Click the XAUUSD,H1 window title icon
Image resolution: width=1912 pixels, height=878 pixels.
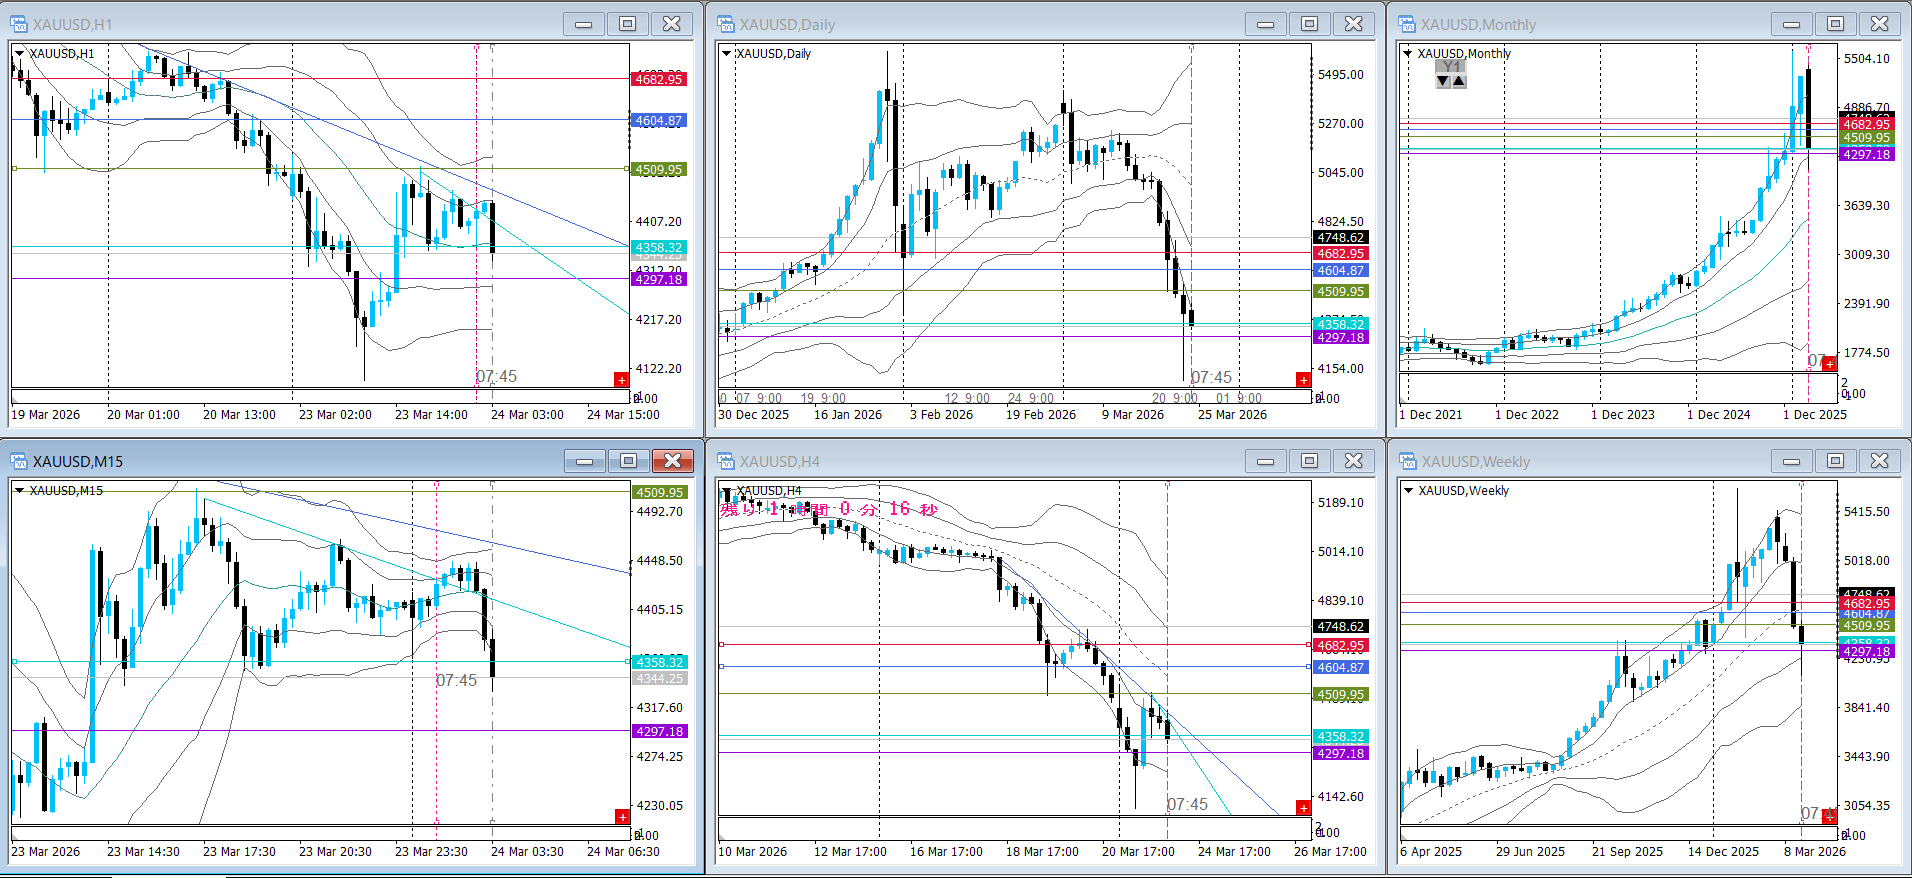19,24
